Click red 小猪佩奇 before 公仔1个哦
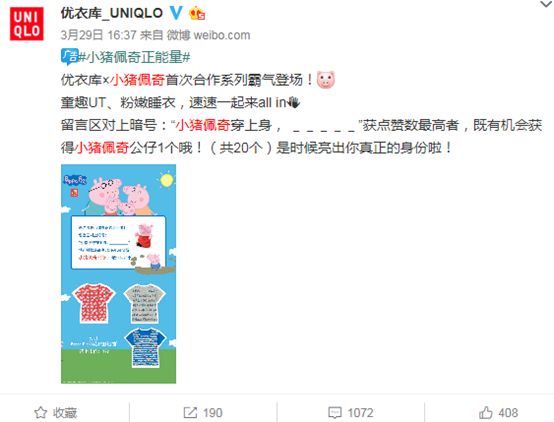The height and width of the screenshot is (422, 554). pos(102,147)
